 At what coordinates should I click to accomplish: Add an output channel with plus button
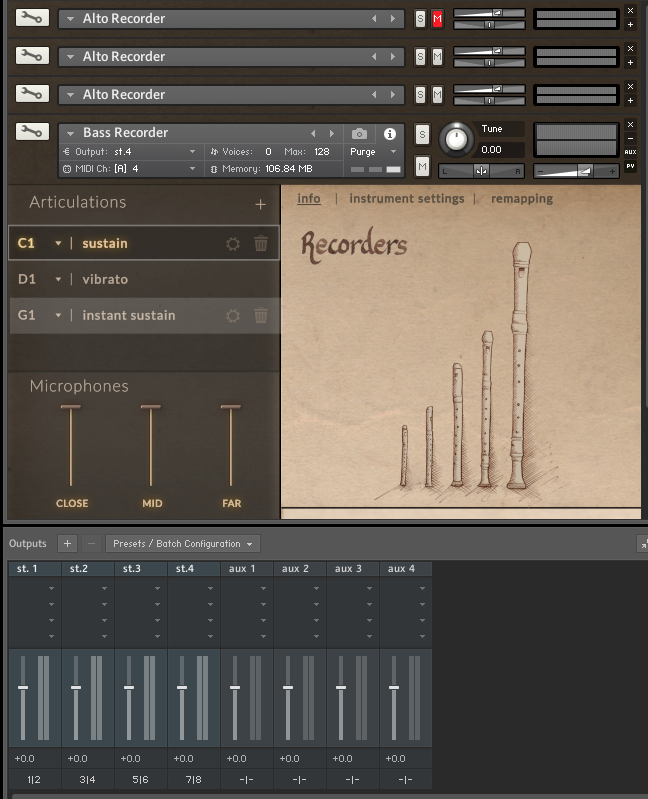(67, 543)
